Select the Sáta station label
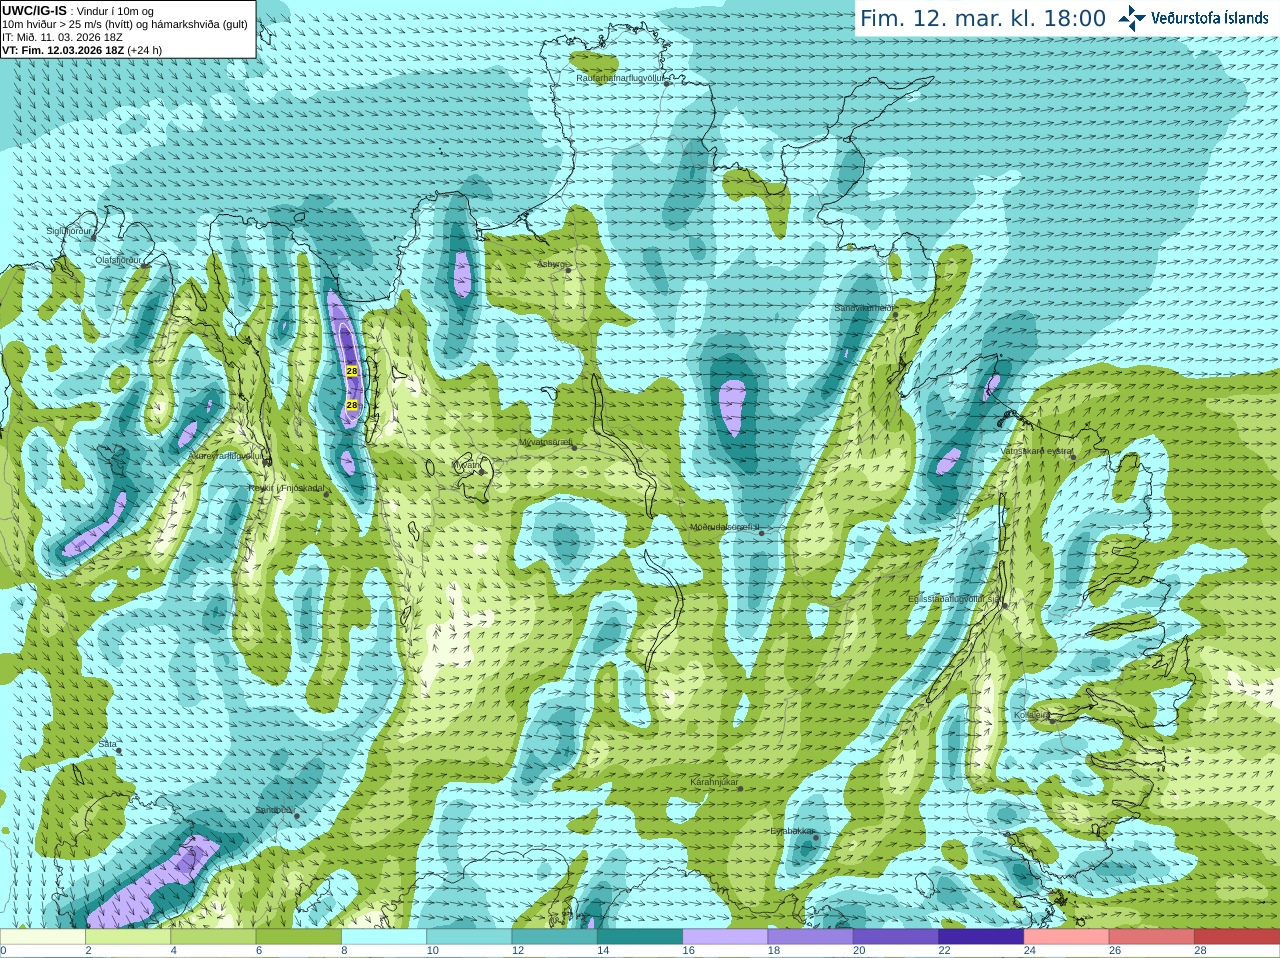 [107, 744]
